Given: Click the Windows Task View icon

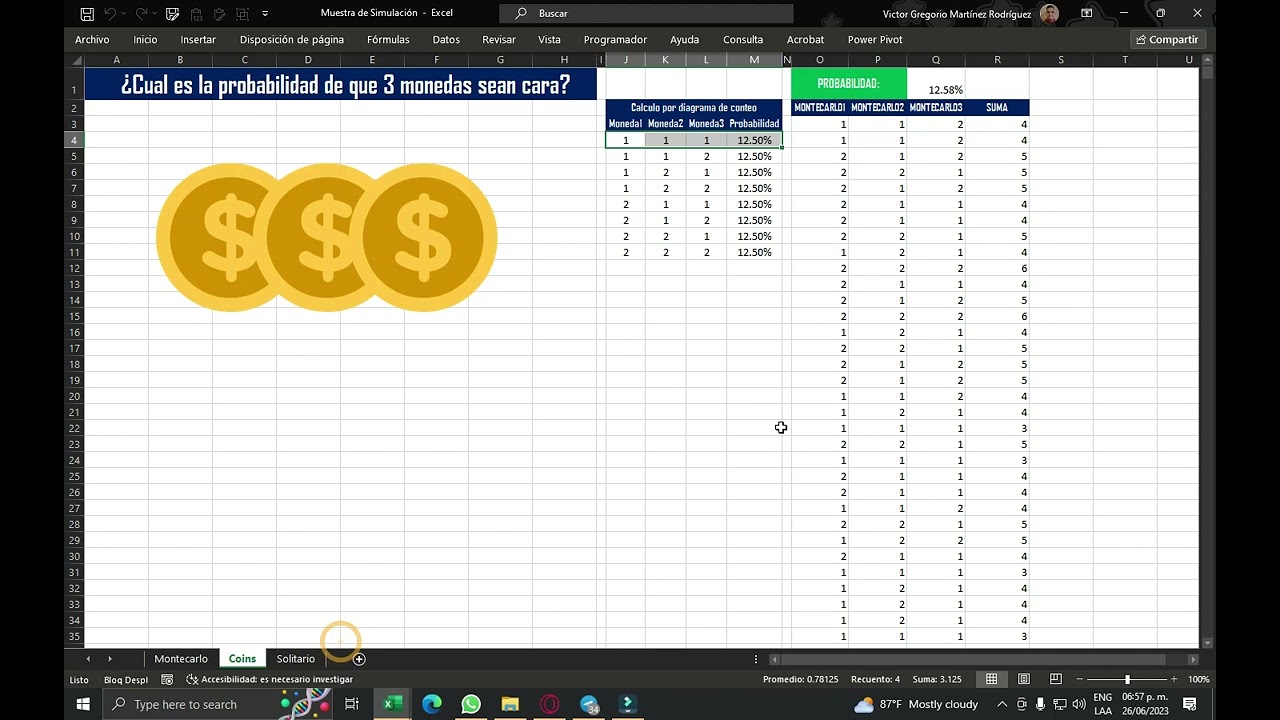Looking at the screenshot, I should tap(351, 704).
